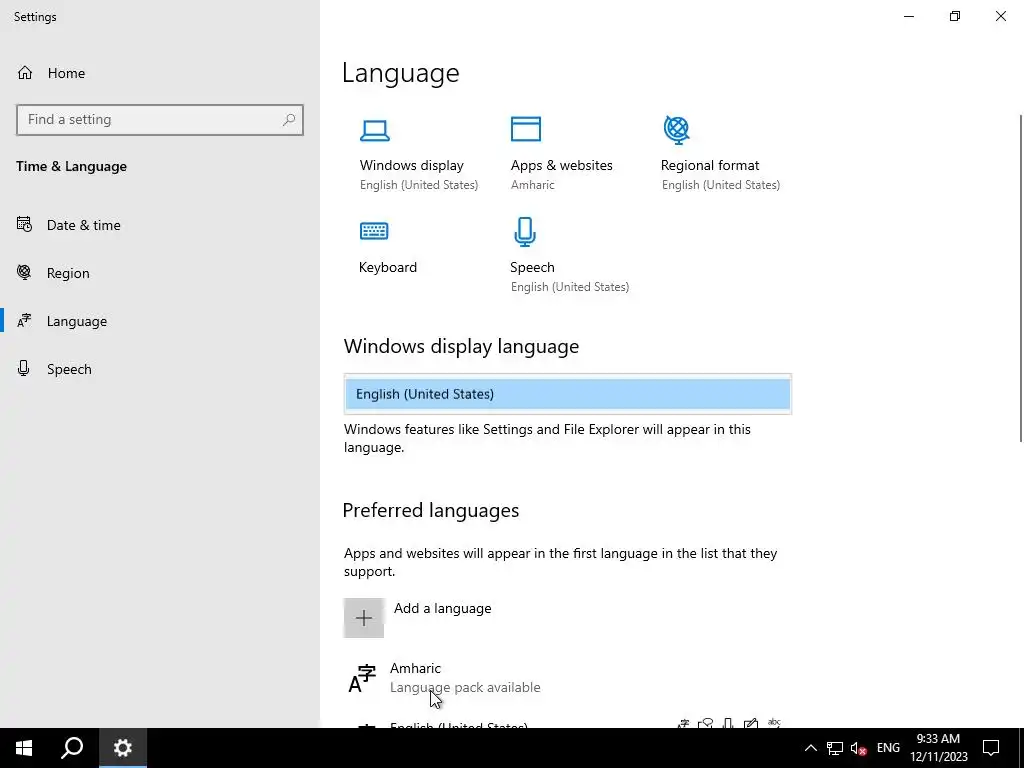Screen dimensions: 1024x768
Task: Click the Speech tile label
Action: coord(532,267)
